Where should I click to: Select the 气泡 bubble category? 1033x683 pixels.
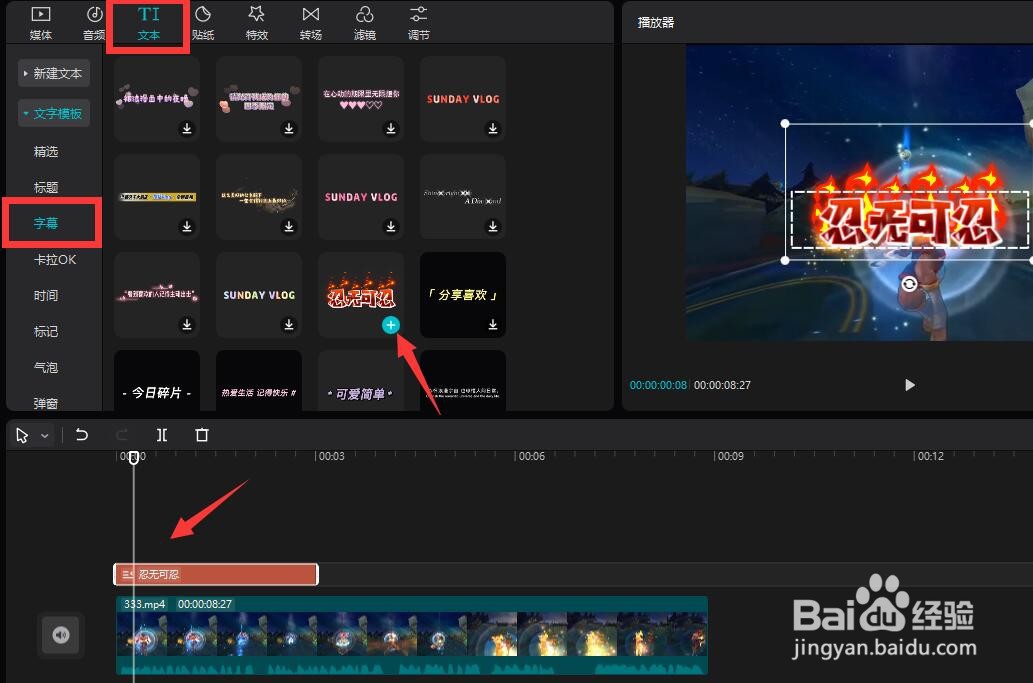[46, 368]
